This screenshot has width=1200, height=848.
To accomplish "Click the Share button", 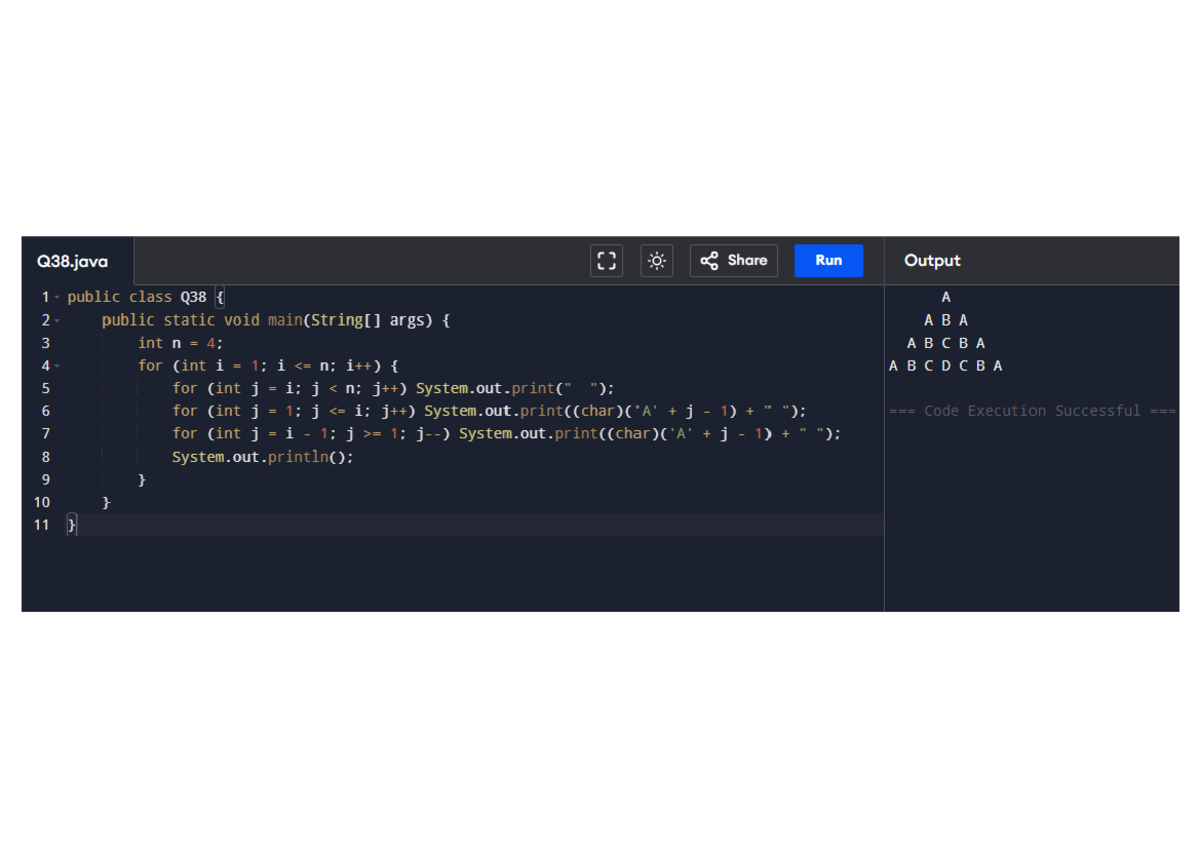I will [x=733, y=261].
